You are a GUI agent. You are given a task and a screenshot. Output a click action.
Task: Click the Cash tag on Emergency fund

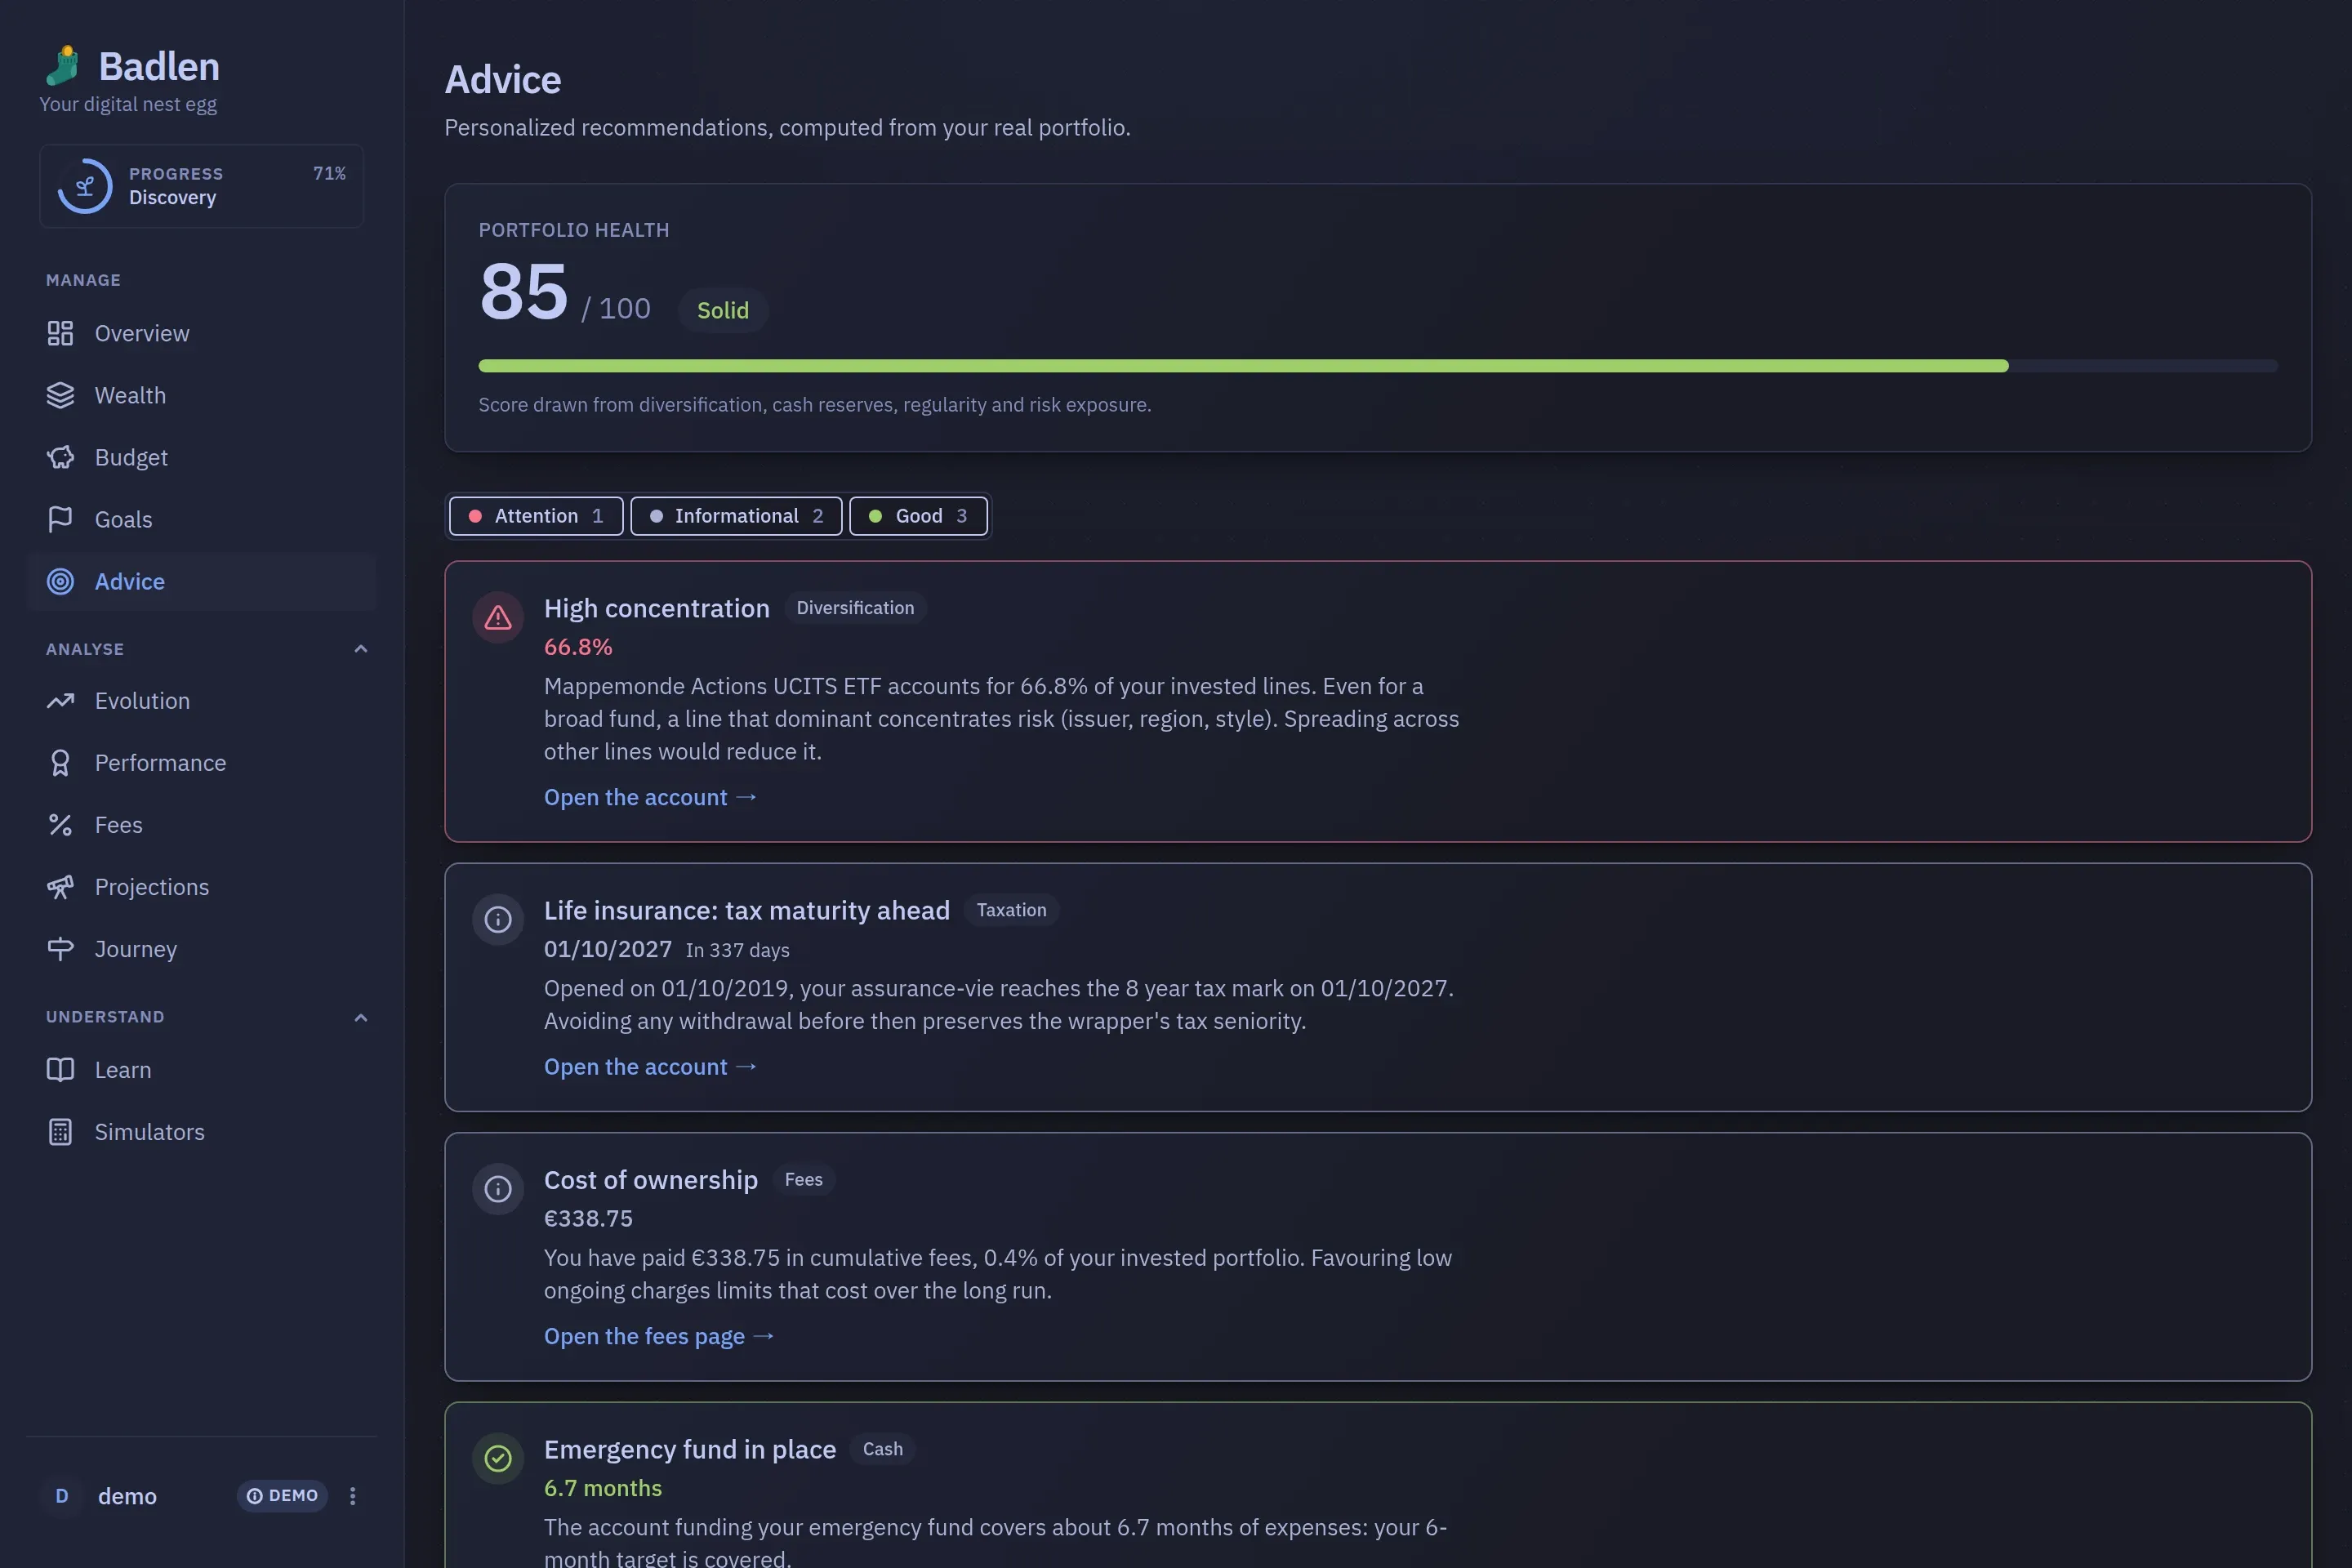pos(882,1449)
